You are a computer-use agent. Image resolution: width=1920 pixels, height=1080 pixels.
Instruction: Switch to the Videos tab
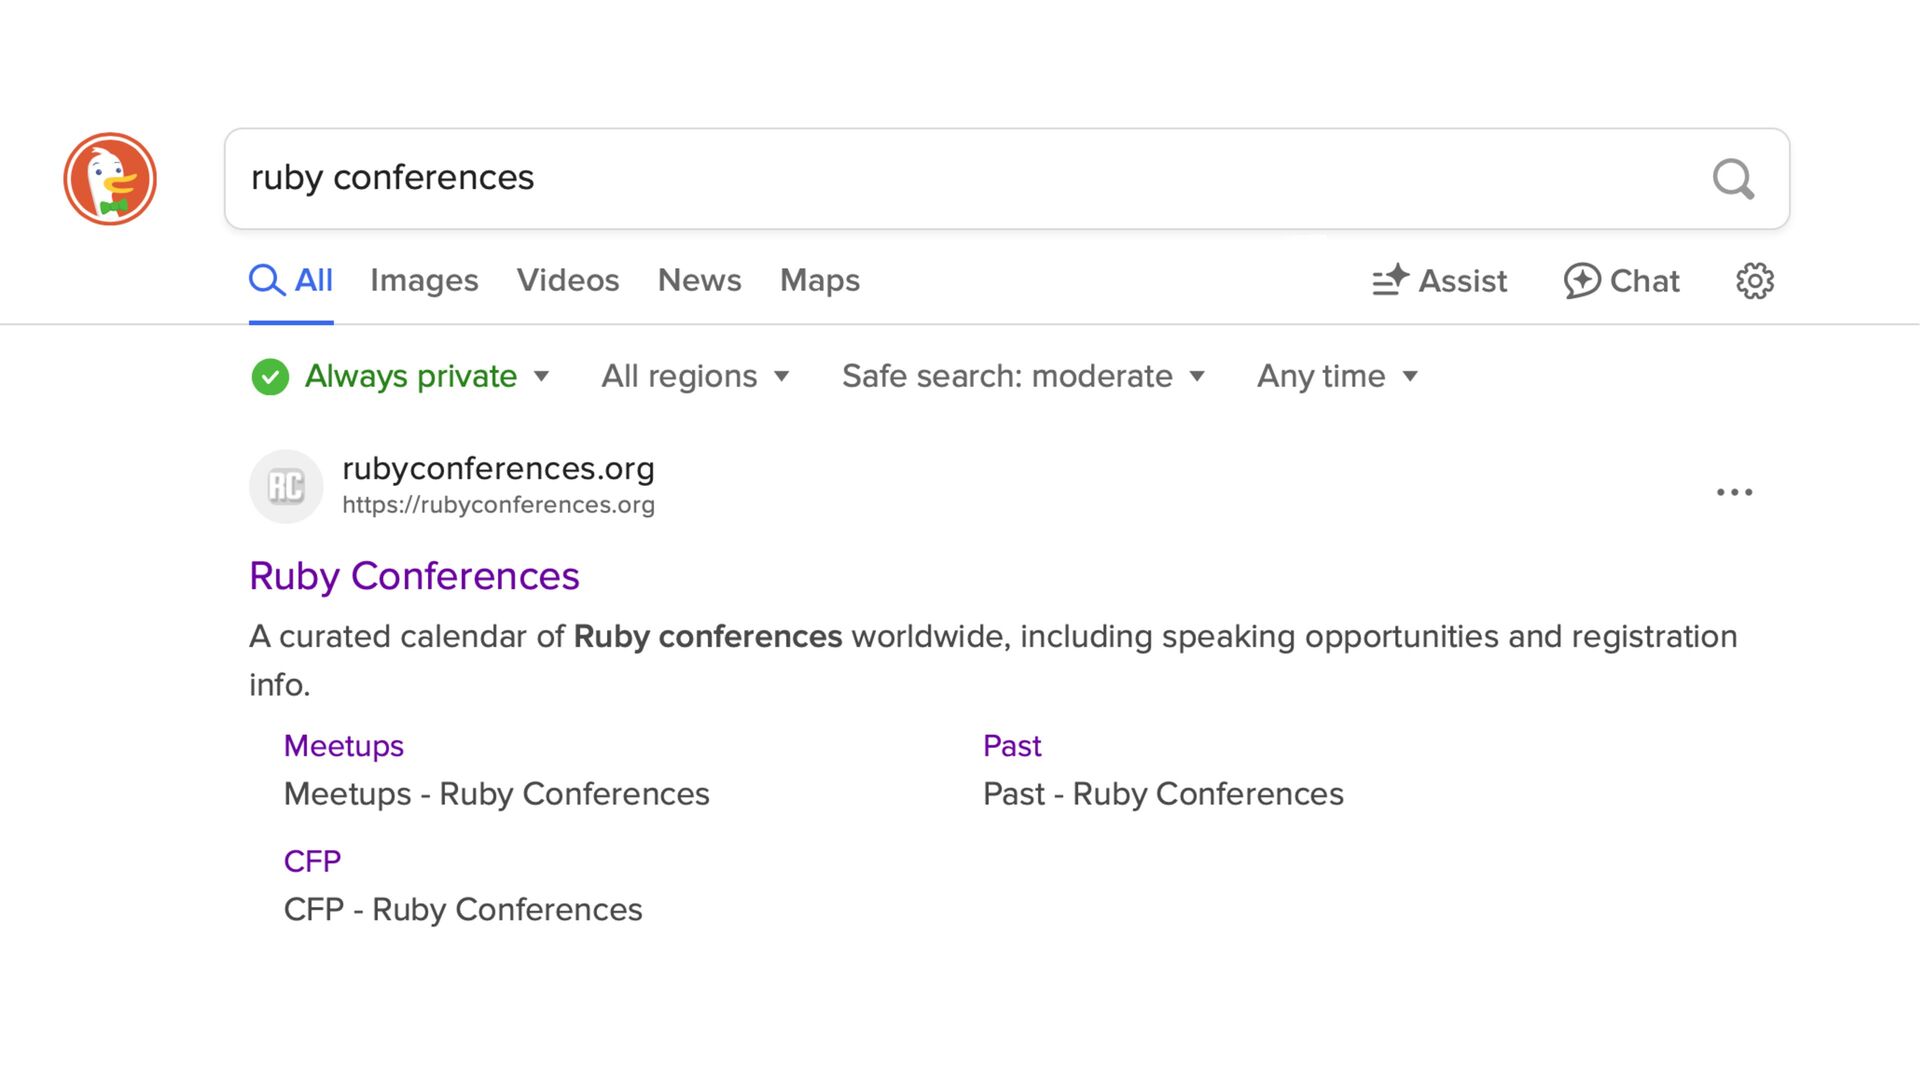568,281
